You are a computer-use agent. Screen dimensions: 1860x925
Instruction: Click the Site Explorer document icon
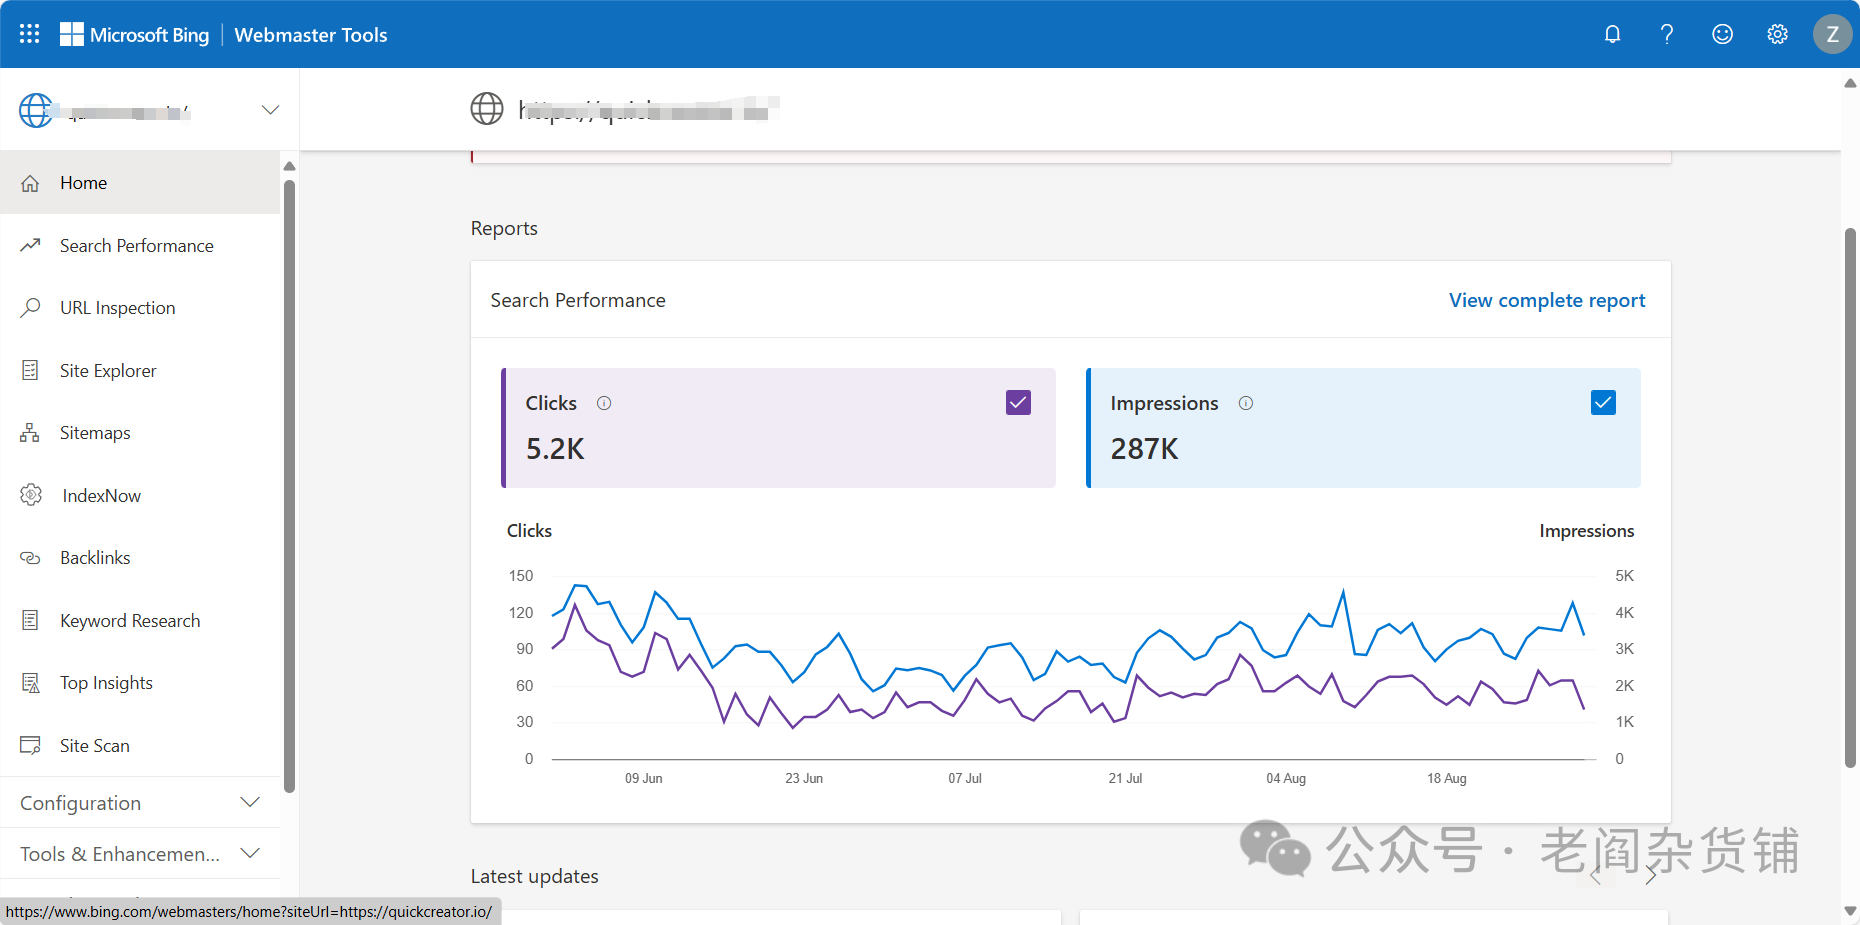(30, 370)
